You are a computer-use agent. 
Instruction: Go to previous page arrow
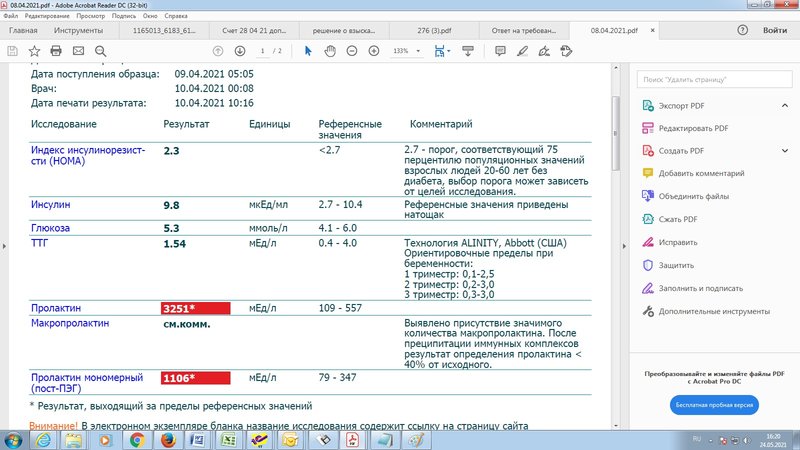218,51
